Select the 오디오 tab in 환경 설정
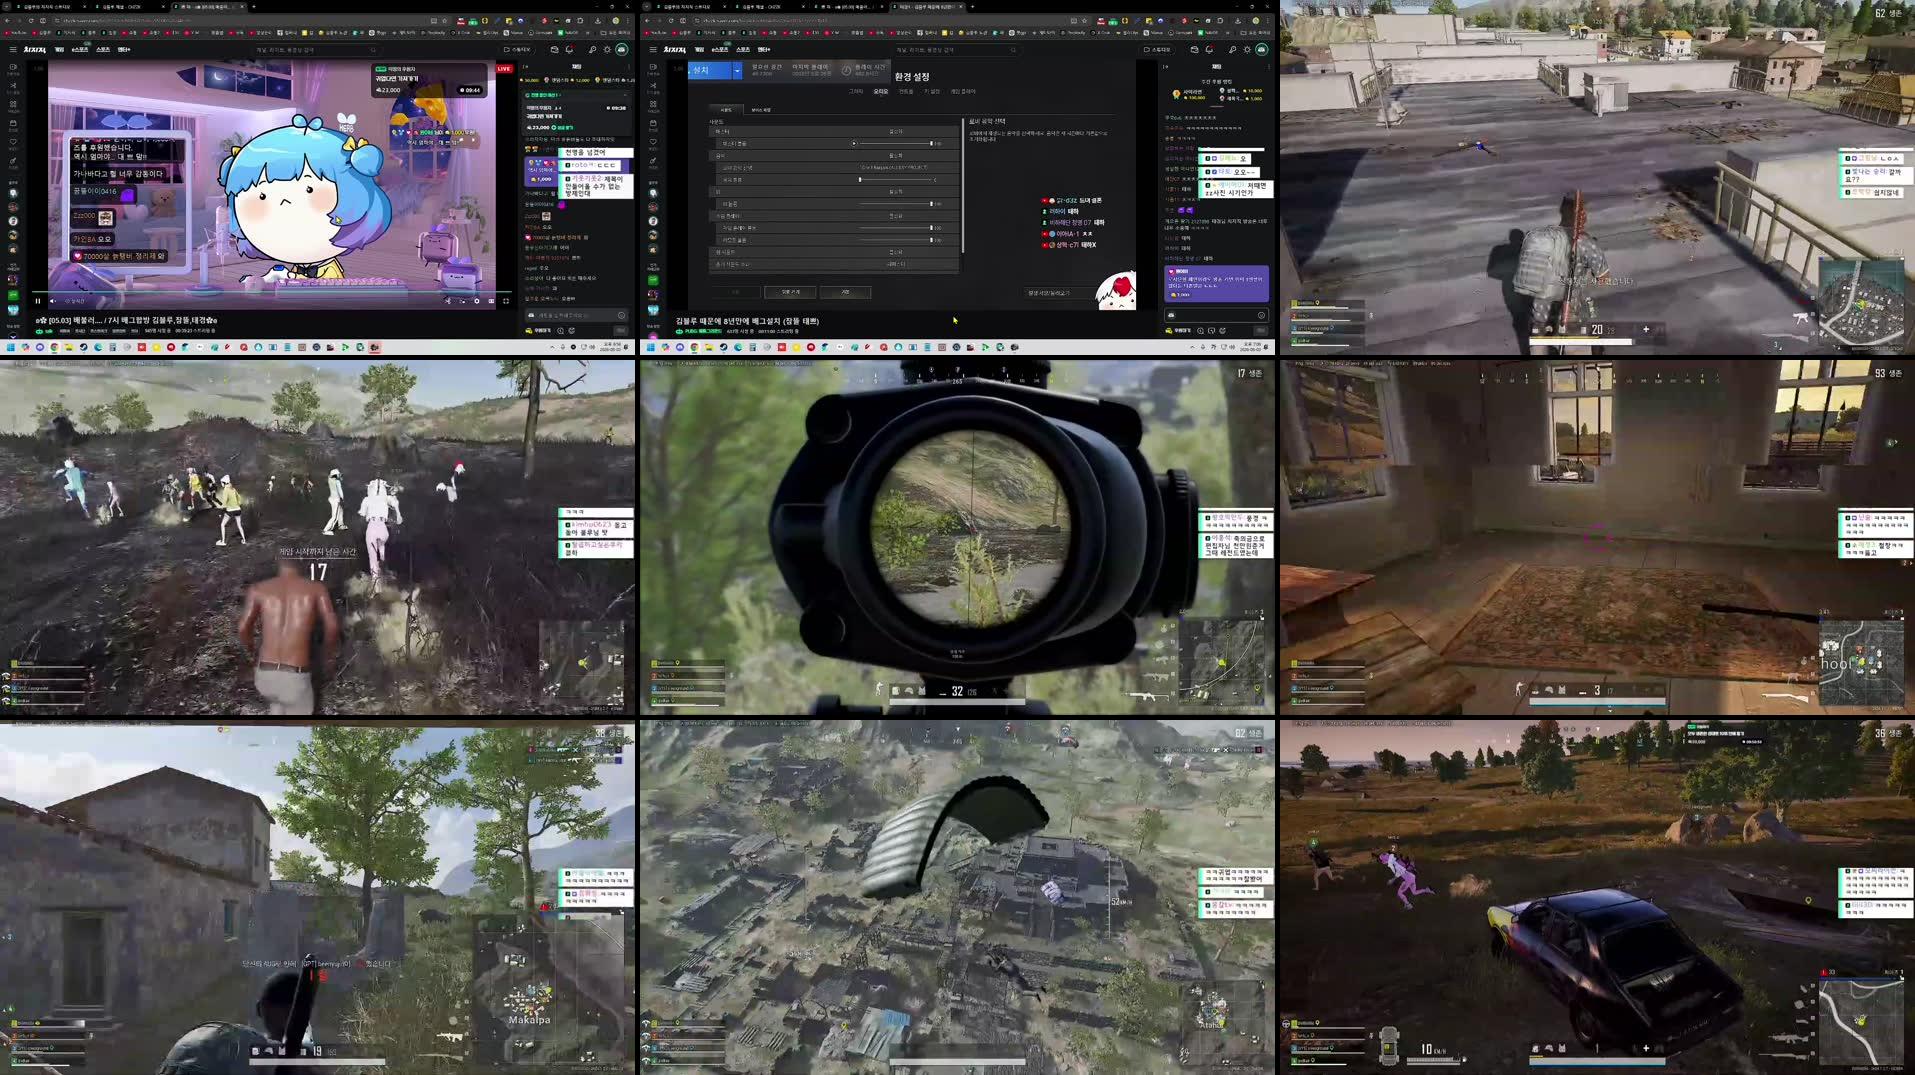Viewport: 1915px width, 1075px height. click(880, 91)
